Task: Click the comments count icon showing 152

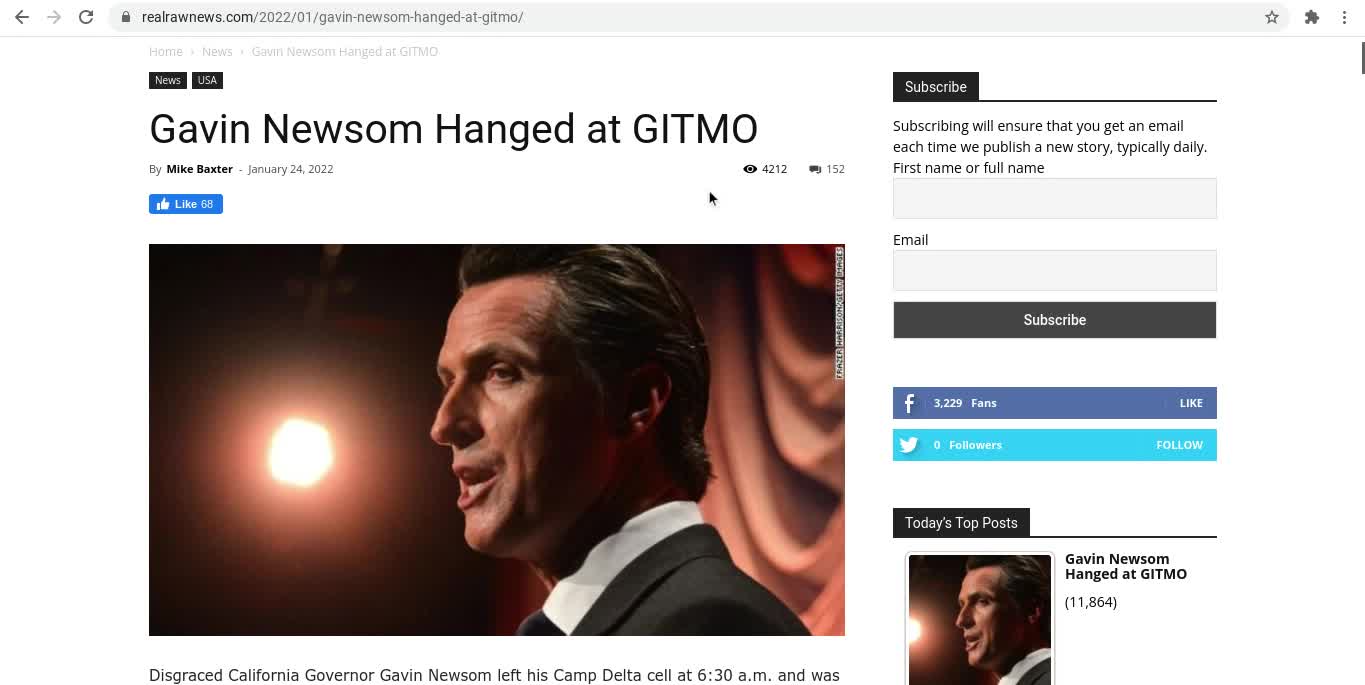Action: click(815, 169)
